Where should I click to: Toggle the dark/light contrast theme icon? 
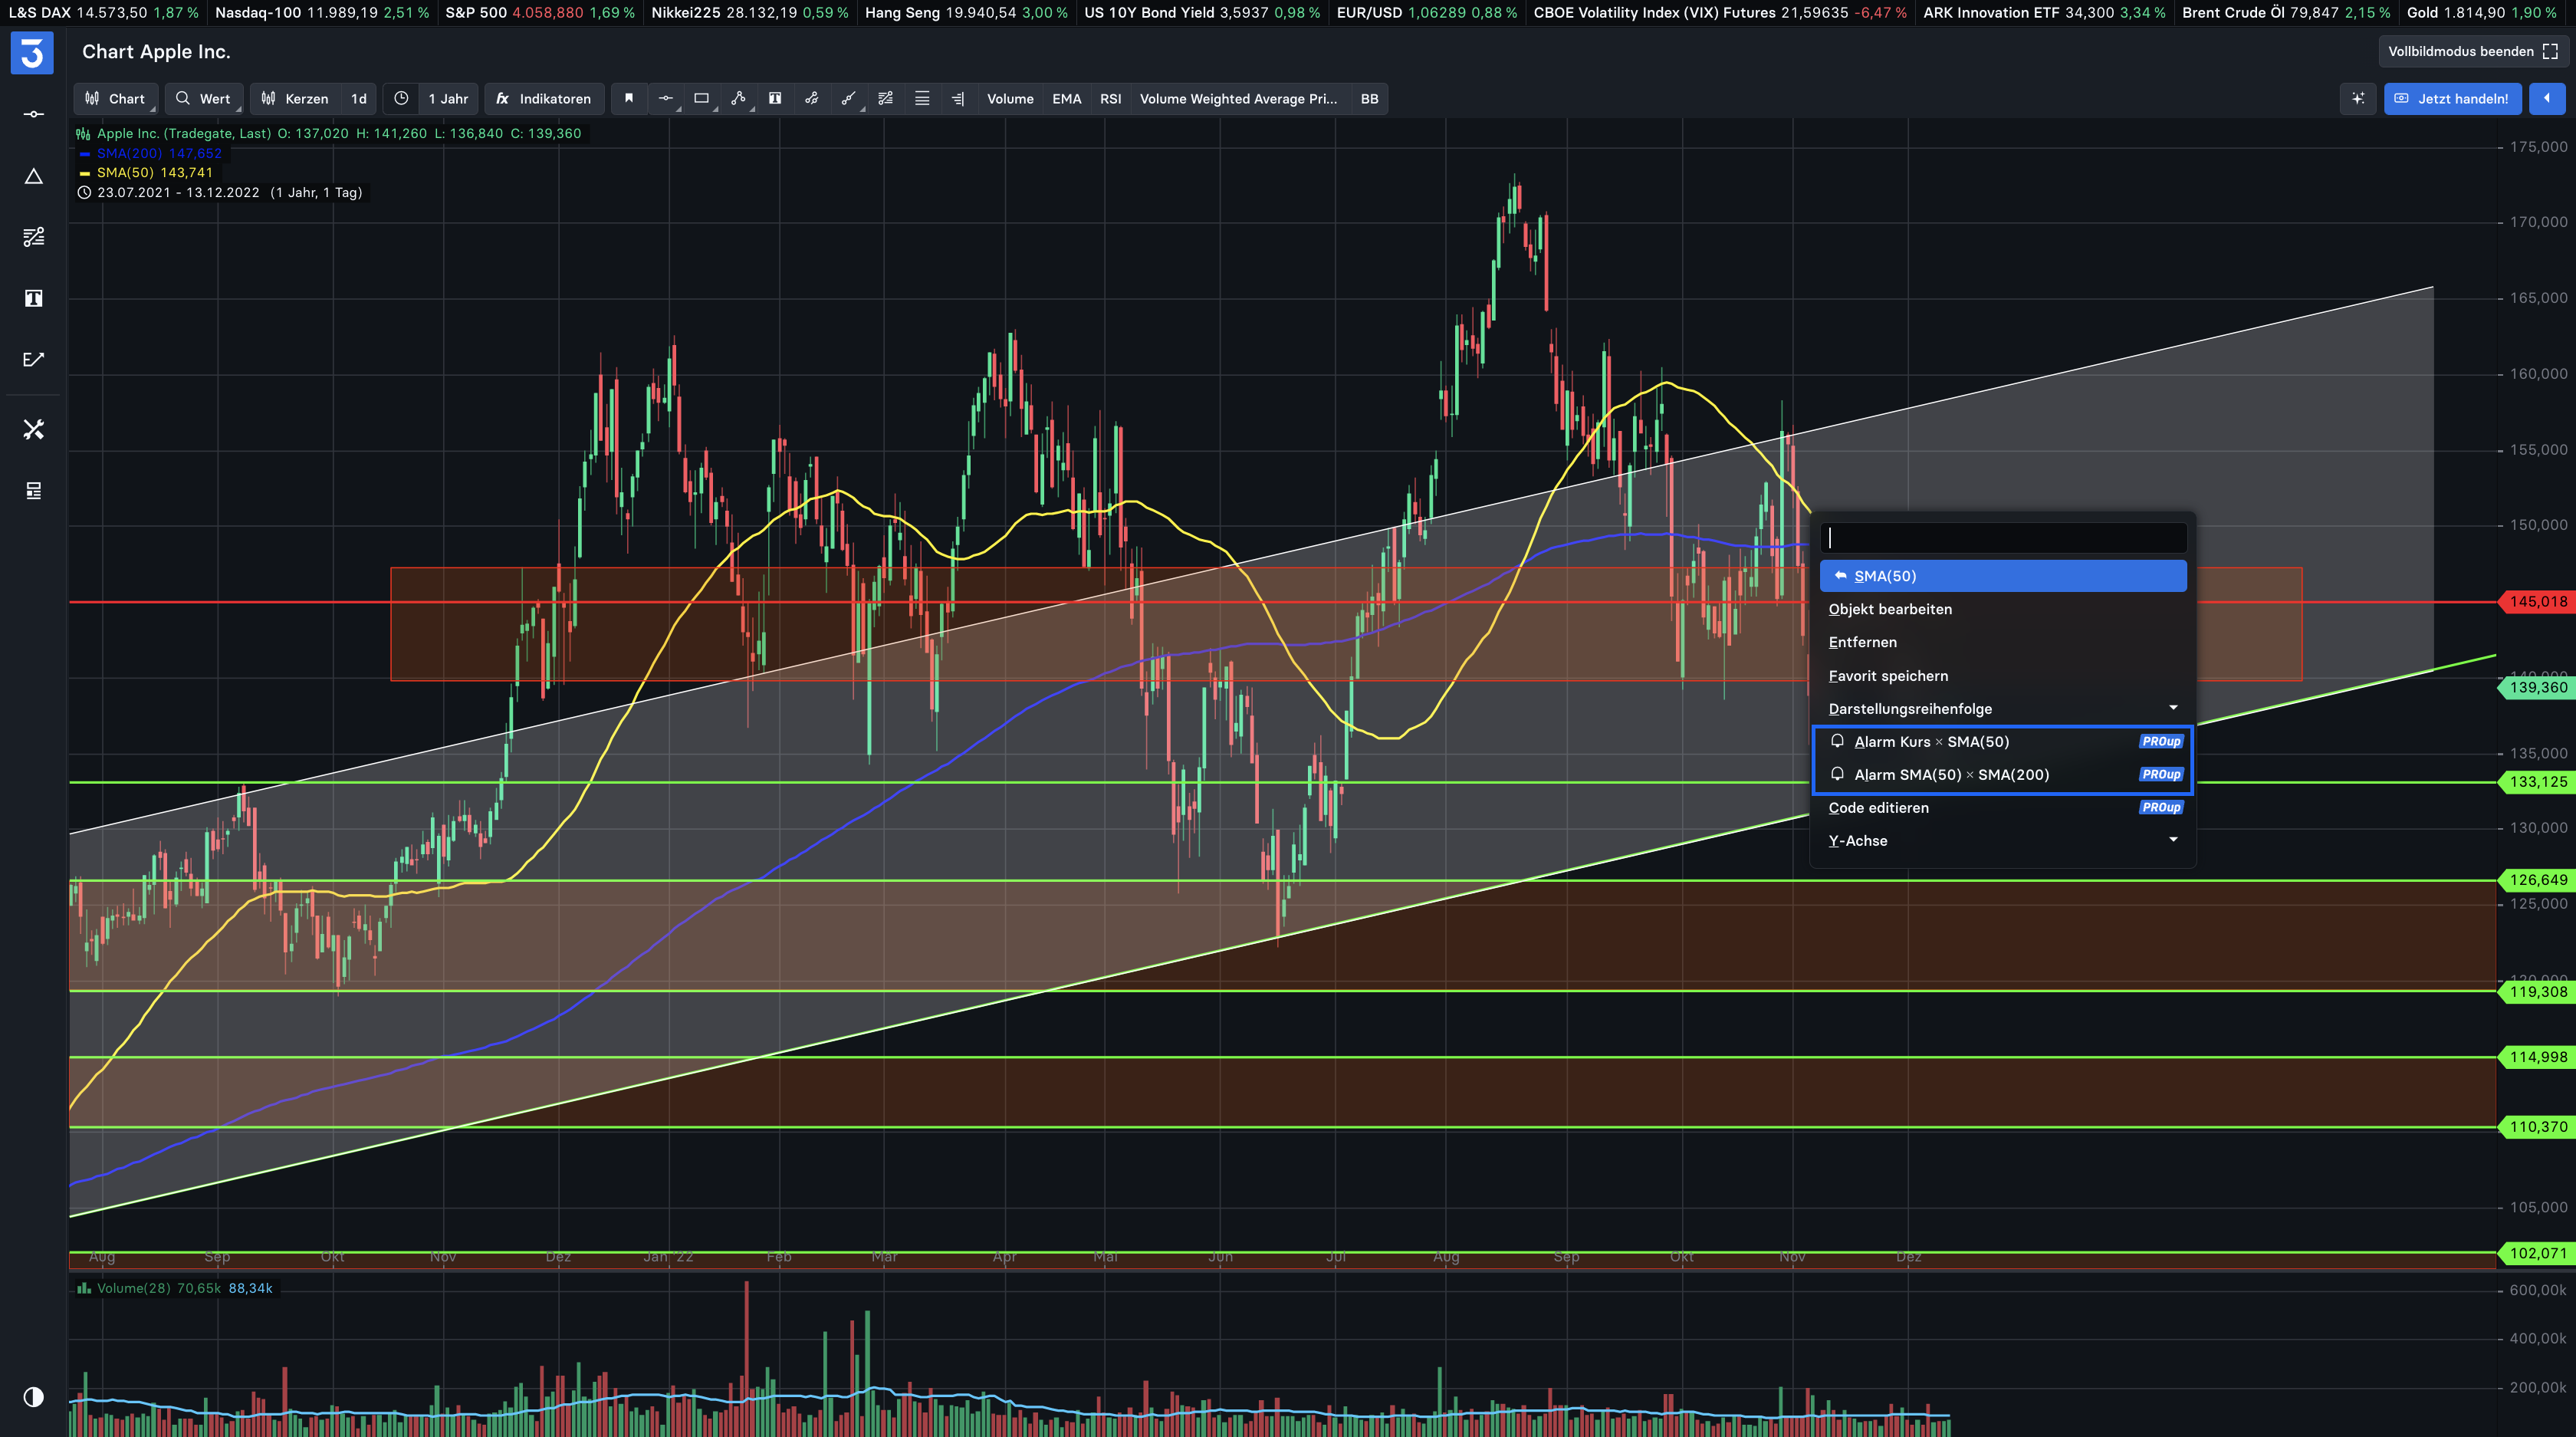click(33, 1397)
